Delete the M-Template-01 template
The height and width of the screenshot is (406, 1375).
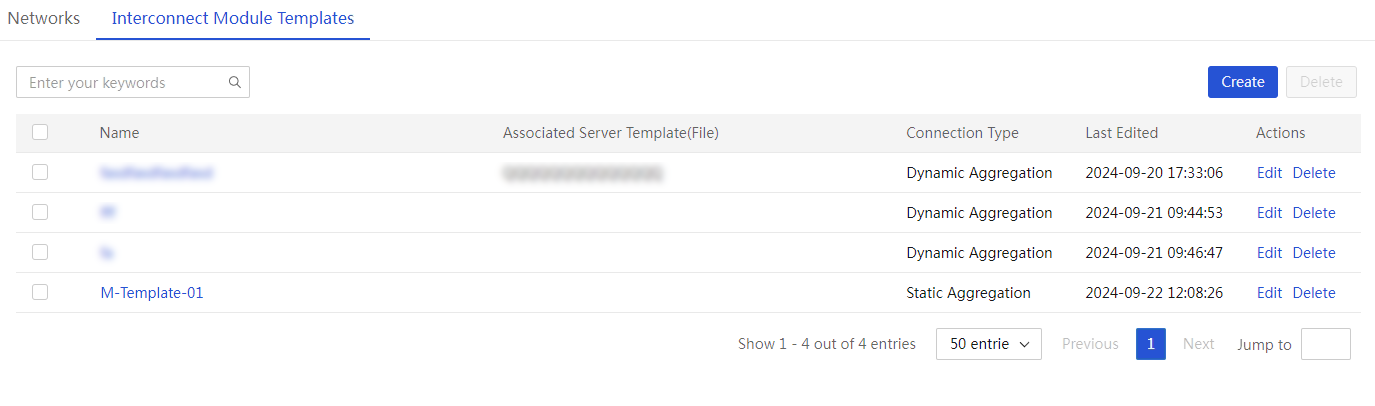tap(1314, 293)
